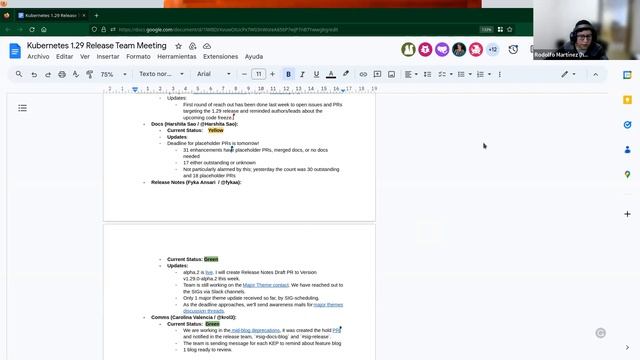Decrease the font size
Image resolution: width=640 pixels, height=360 pixels.
point(244,74)
